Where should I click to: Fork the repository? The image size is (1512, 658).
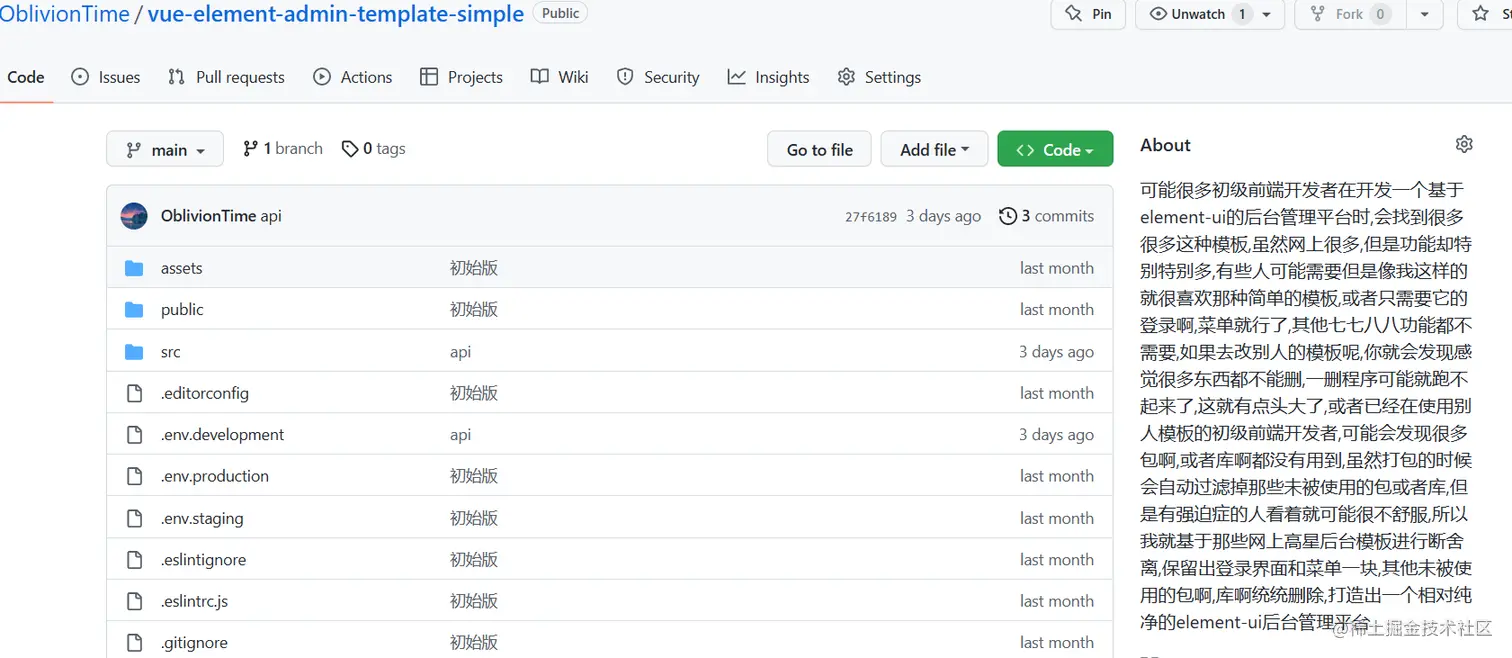coord(1349,14)
